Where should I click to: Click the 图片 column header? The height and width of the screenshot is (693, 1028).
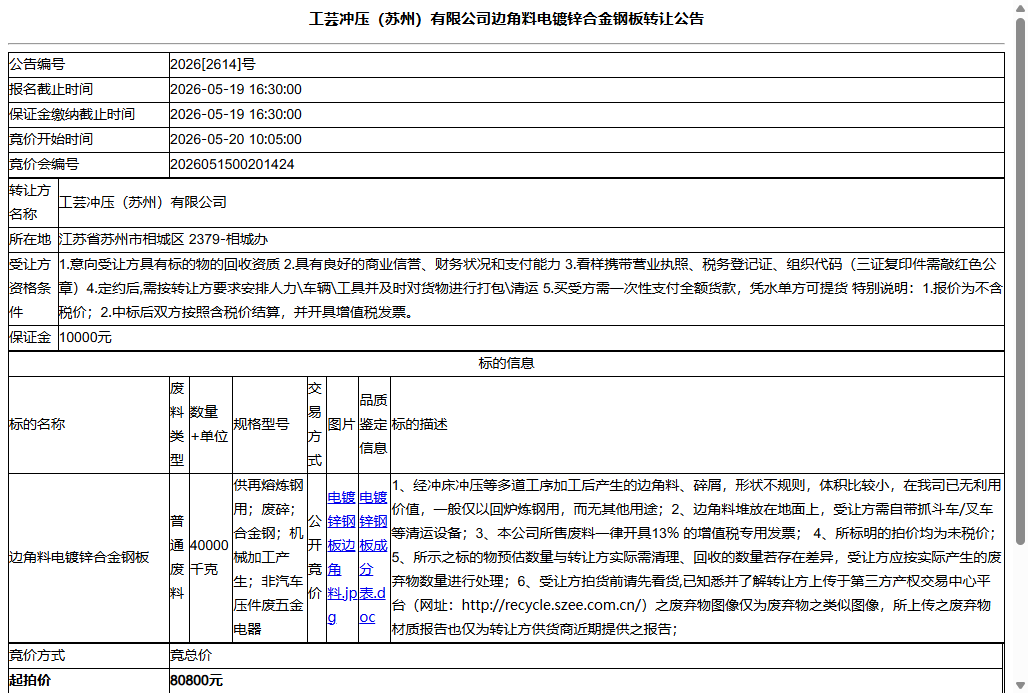click(x=342, y=425)
